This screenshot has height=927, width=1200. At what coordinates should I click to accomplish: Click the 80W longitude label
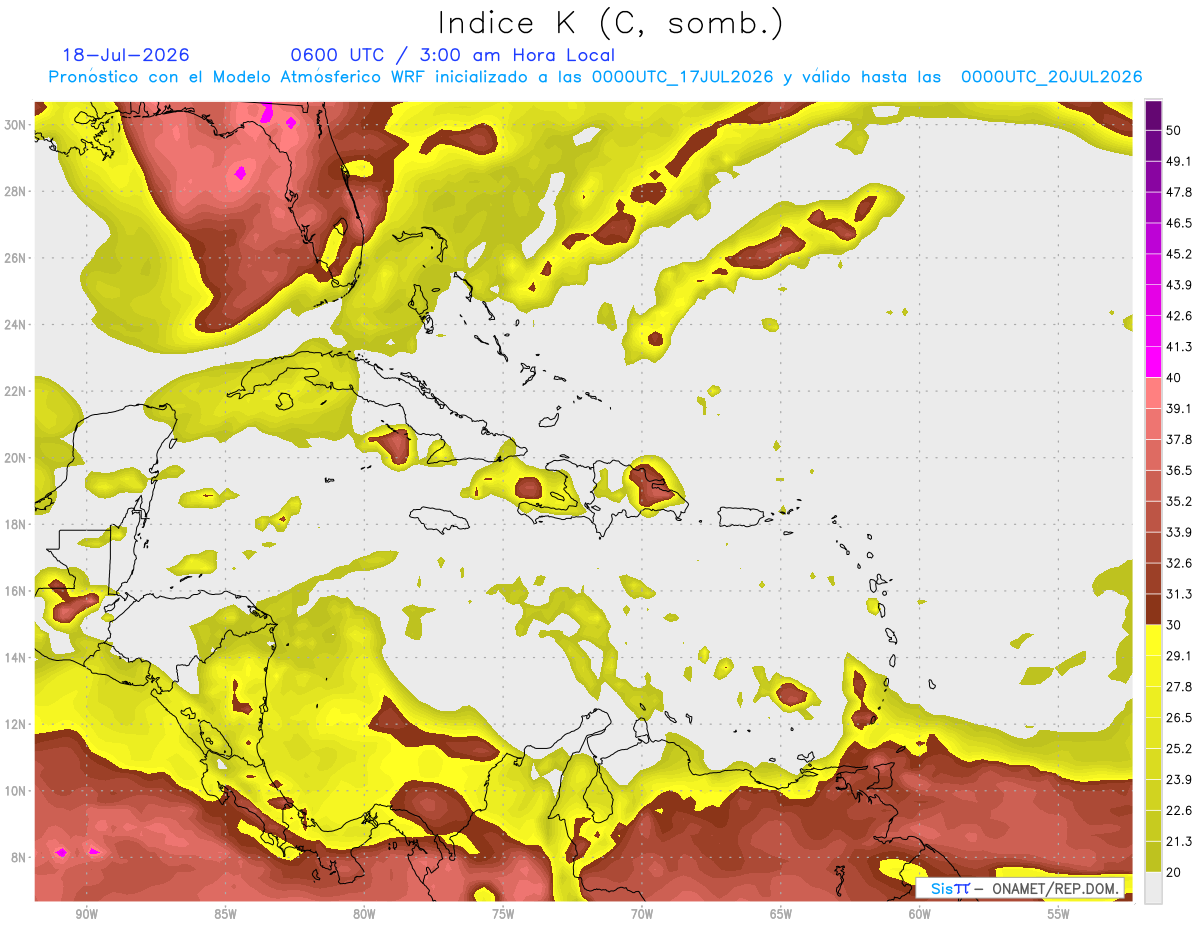click(x=364, y=915)
